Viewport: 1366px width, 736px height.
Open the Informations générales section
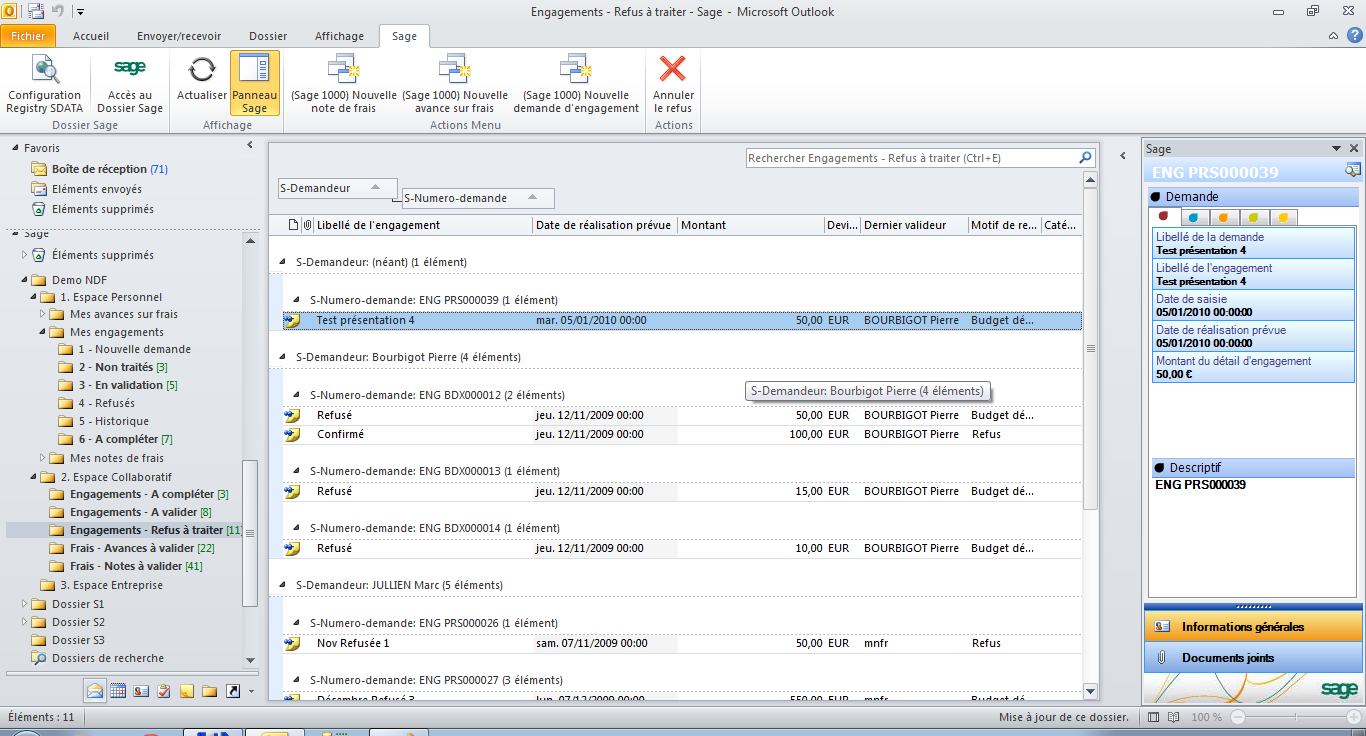pos(1253,627)
